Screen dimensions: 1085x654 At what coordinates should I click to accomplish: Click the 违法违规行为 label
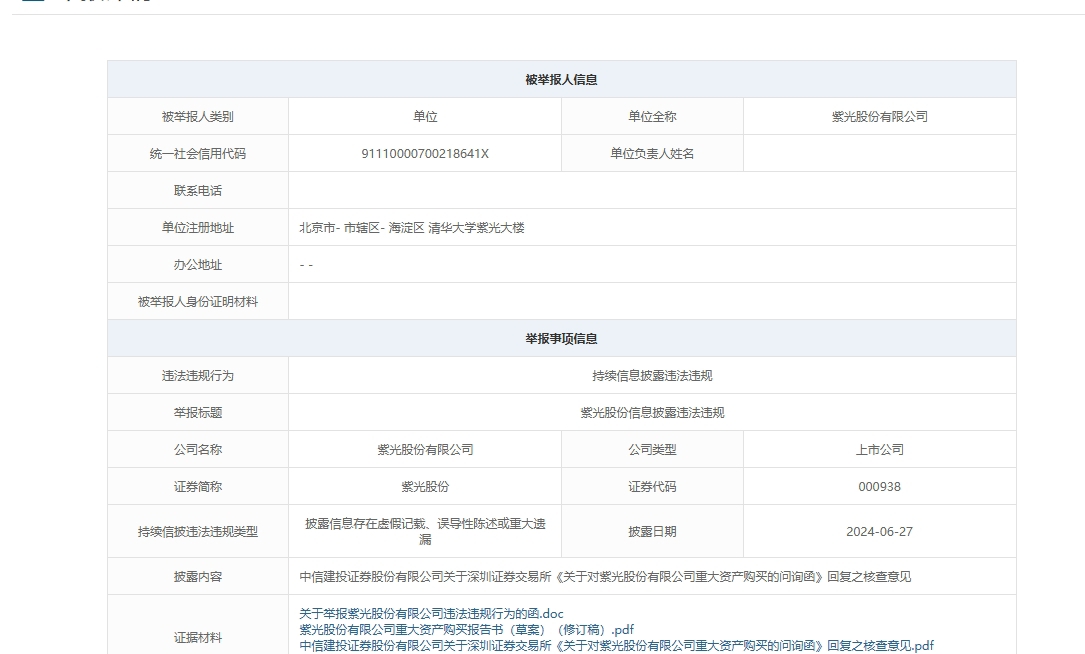(198, 376)
